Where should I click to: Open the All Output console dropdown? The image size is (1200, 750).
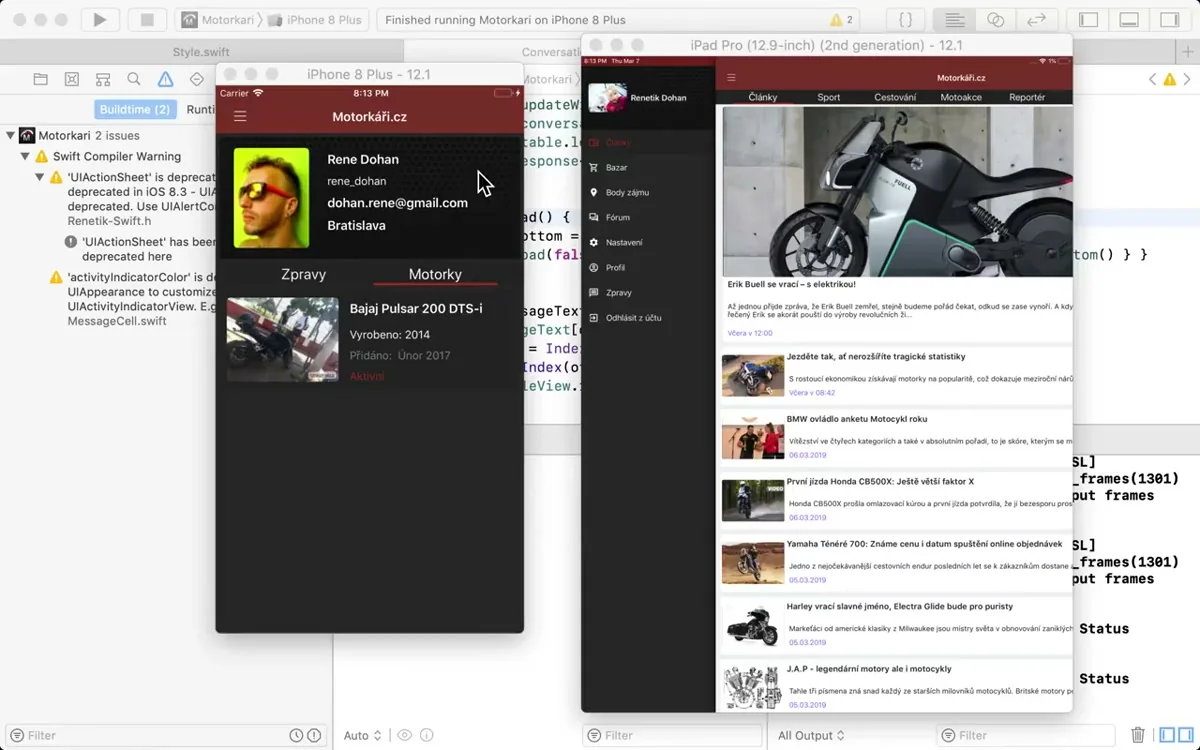coord(811,735)
